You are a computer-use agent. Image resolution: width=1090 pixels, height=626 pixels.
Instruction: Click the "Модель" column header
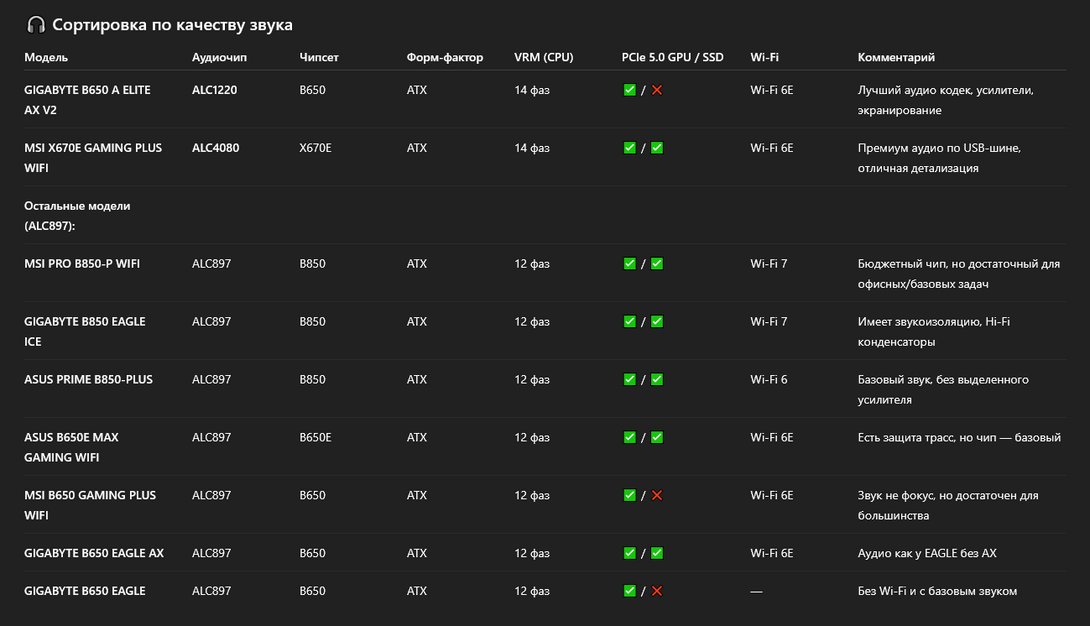pos(46,57)
